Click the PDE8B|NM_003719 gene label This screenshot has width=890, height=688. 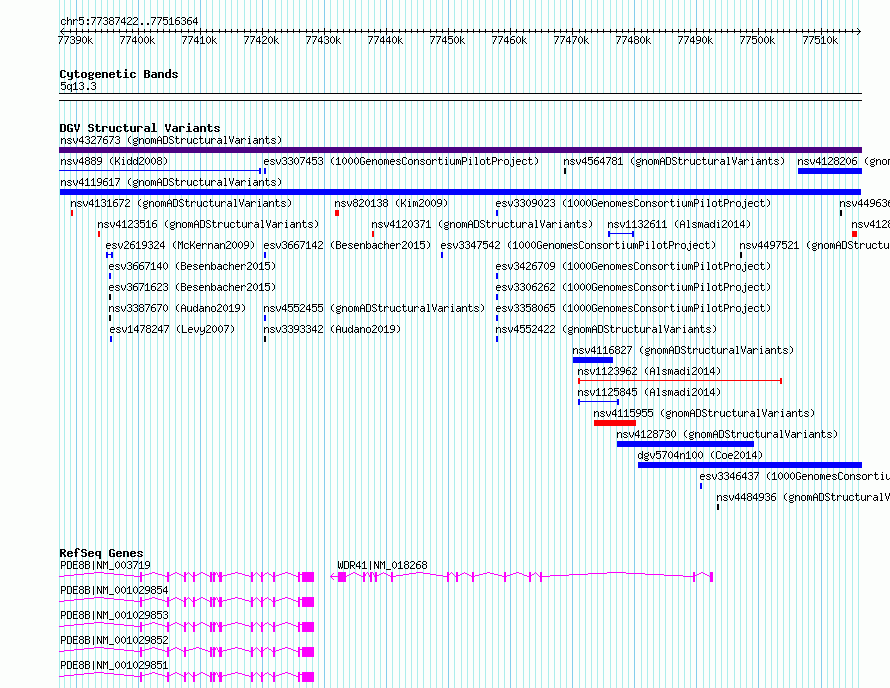tap(106, 565)
